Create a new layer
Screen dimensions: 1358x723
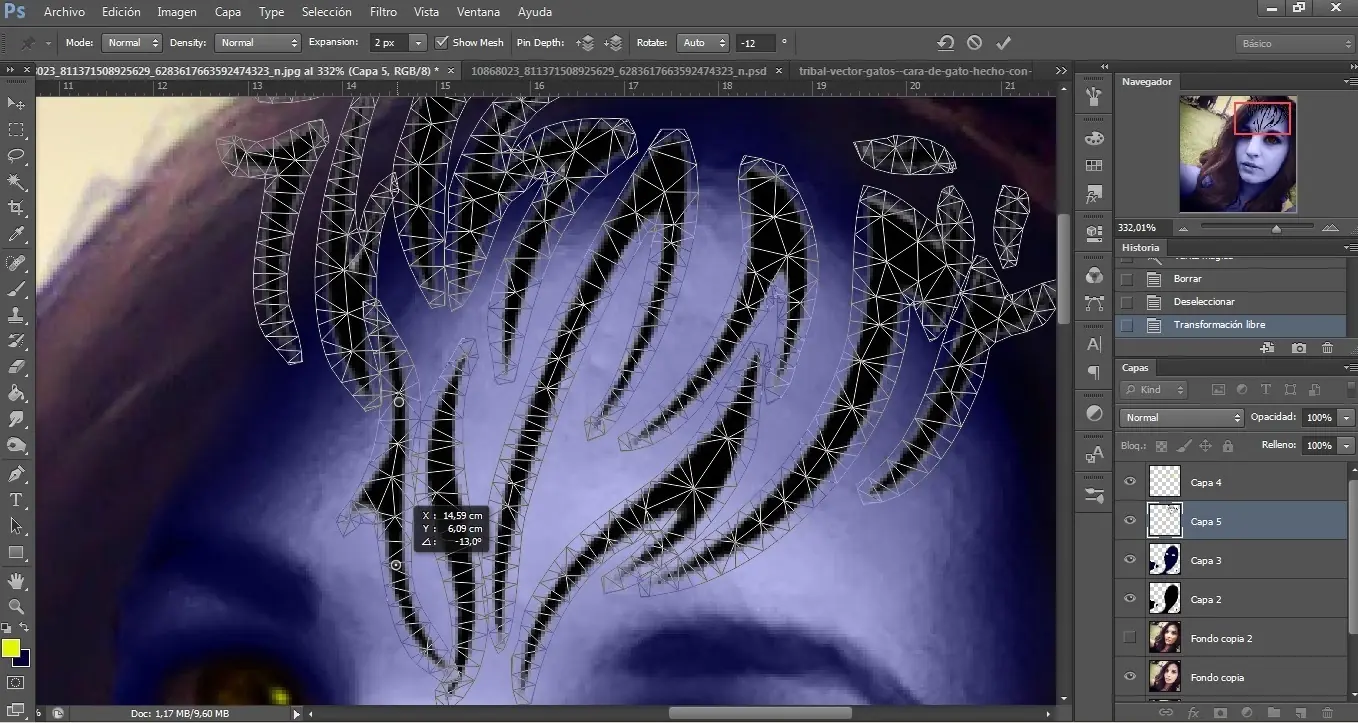tap(1302, 713)
